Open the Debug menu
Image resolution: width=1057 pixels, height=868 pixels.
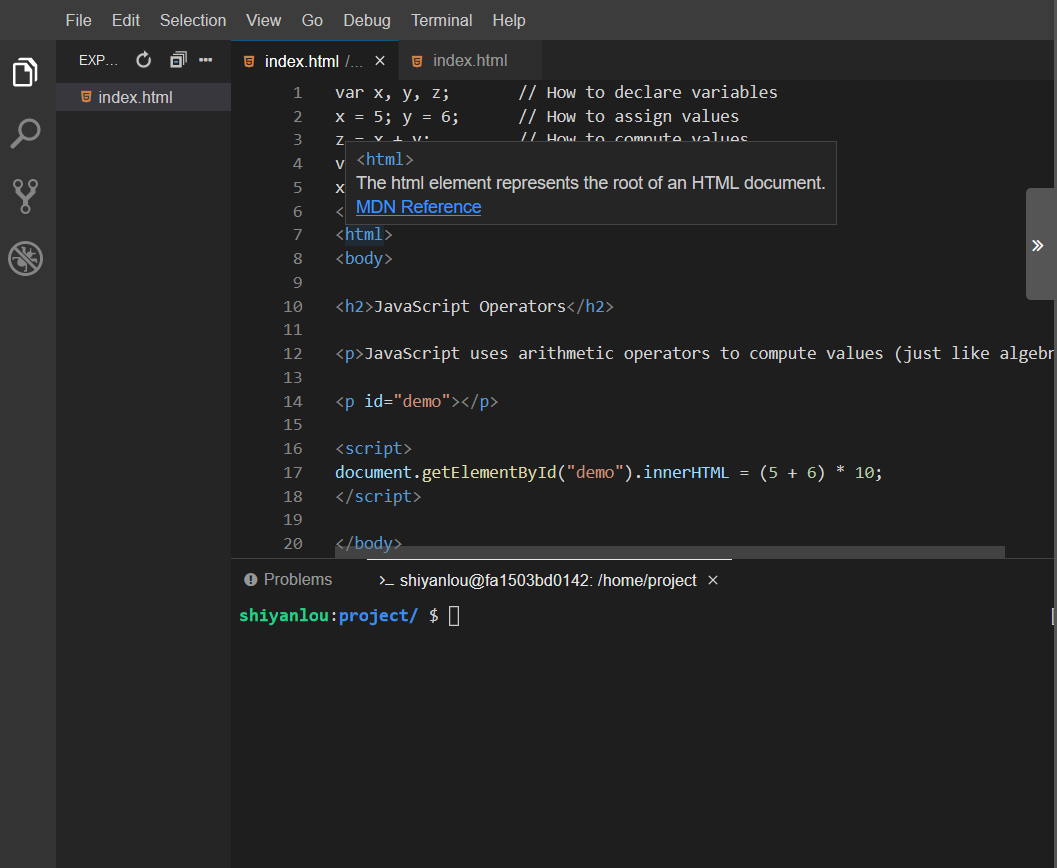(367, 20)
